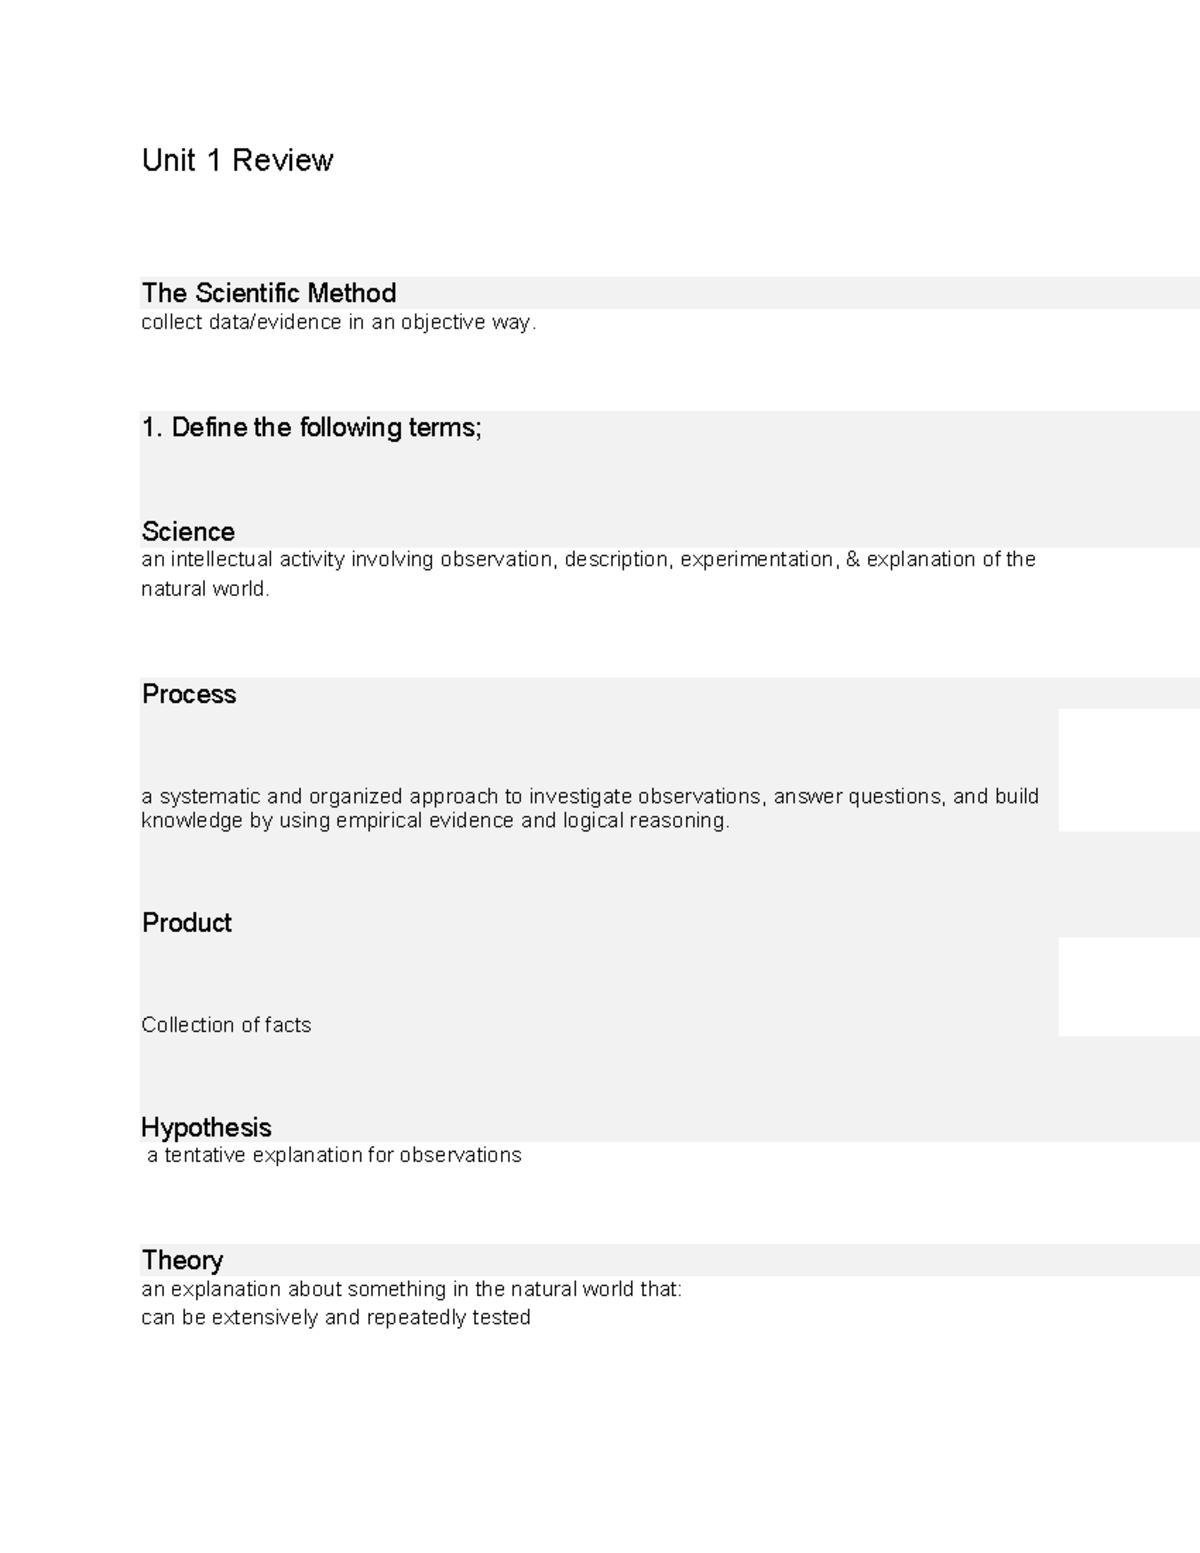Screen dimensions: 1200x1553
Task: Select the "Theory" term heading
Action: 182,1260
